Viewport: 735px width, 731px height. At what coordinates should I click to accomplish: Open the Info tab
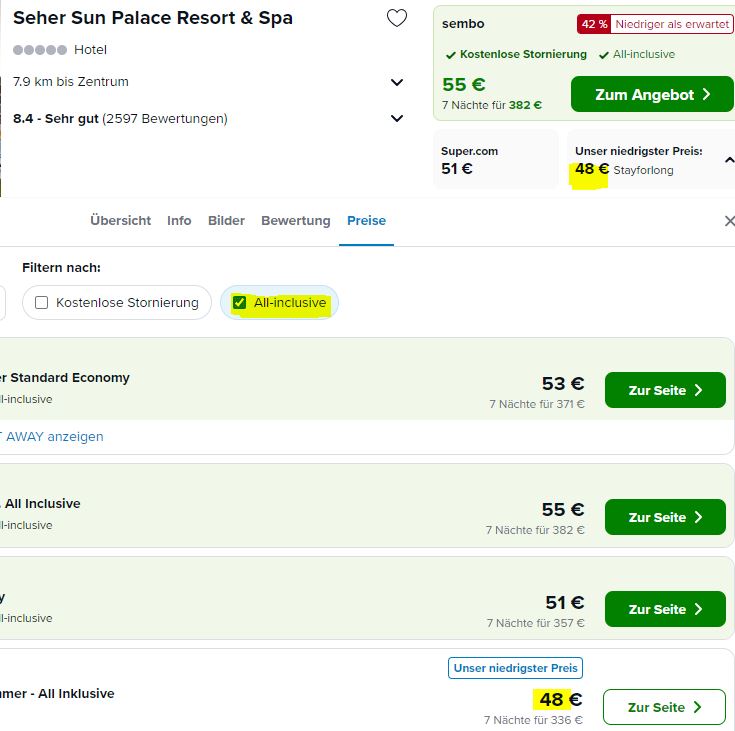tap(179, 220)
